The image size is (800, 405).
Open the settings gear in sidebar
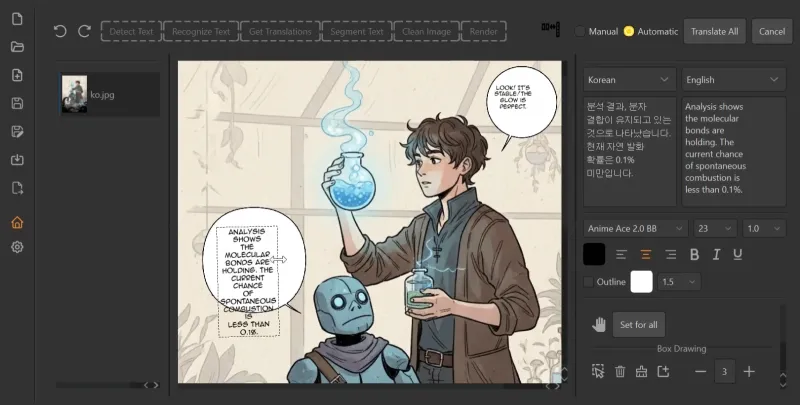click(17, 247)
